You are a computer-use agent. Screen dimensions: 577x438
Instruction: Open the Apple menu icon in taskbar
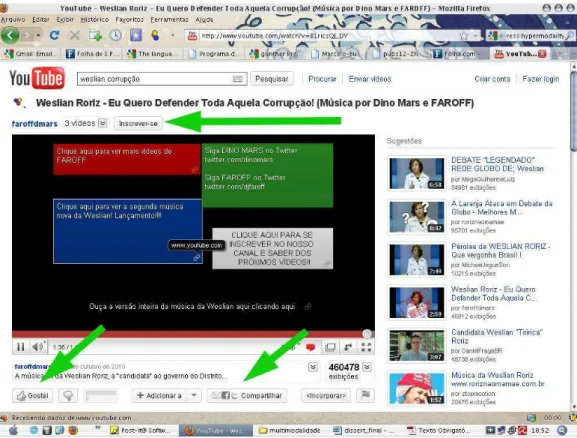(x=13, y=430)
